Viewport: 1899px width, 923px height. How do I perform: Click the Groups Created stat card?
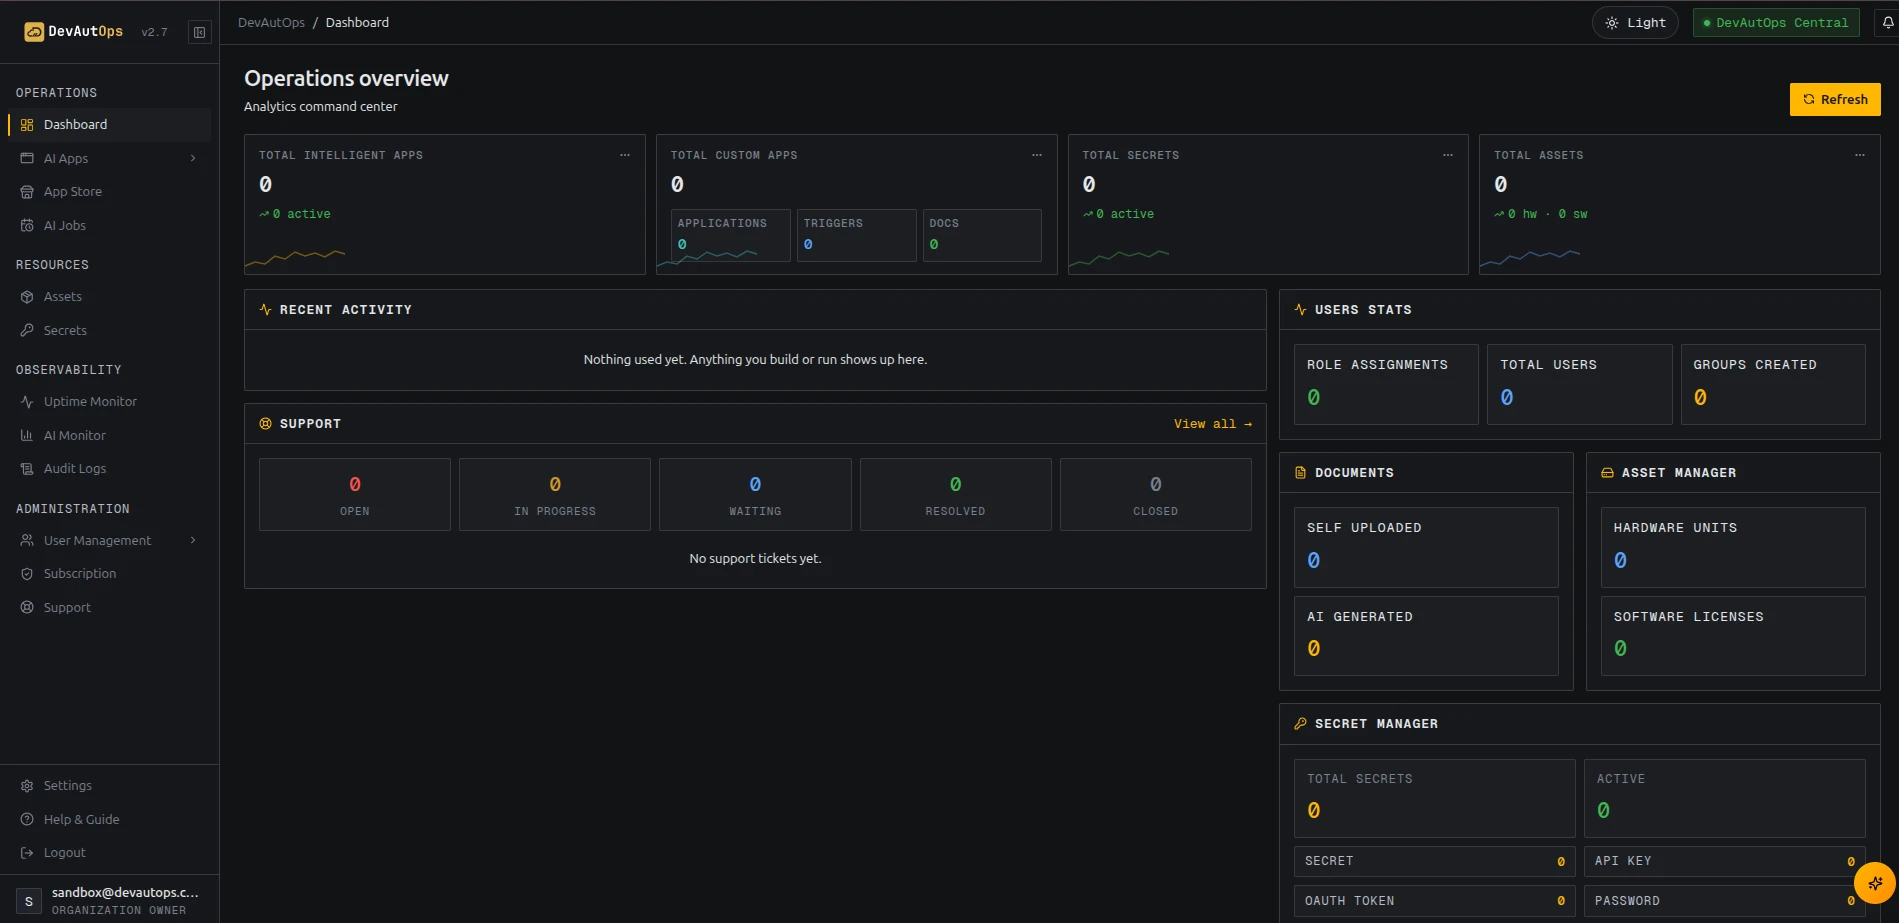tap(1773, 385)
